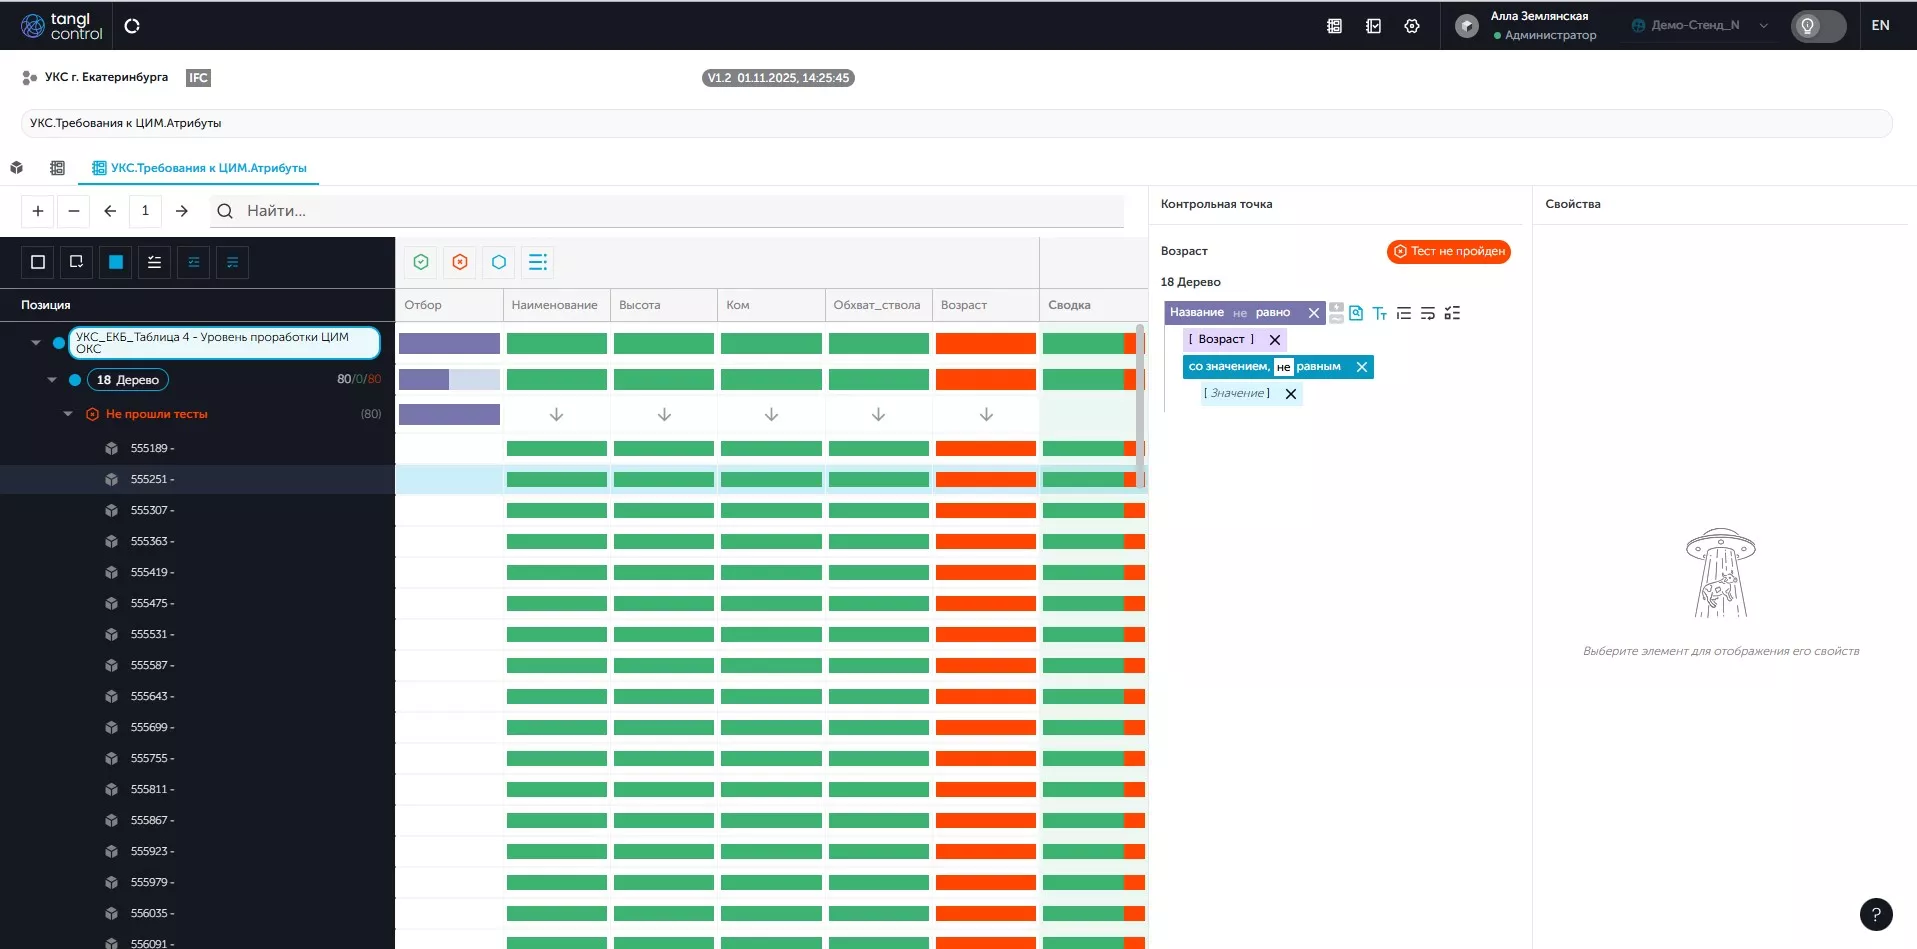Click the 'Возраст' column header
The image size is (1917, 949).
pos(964,305)
